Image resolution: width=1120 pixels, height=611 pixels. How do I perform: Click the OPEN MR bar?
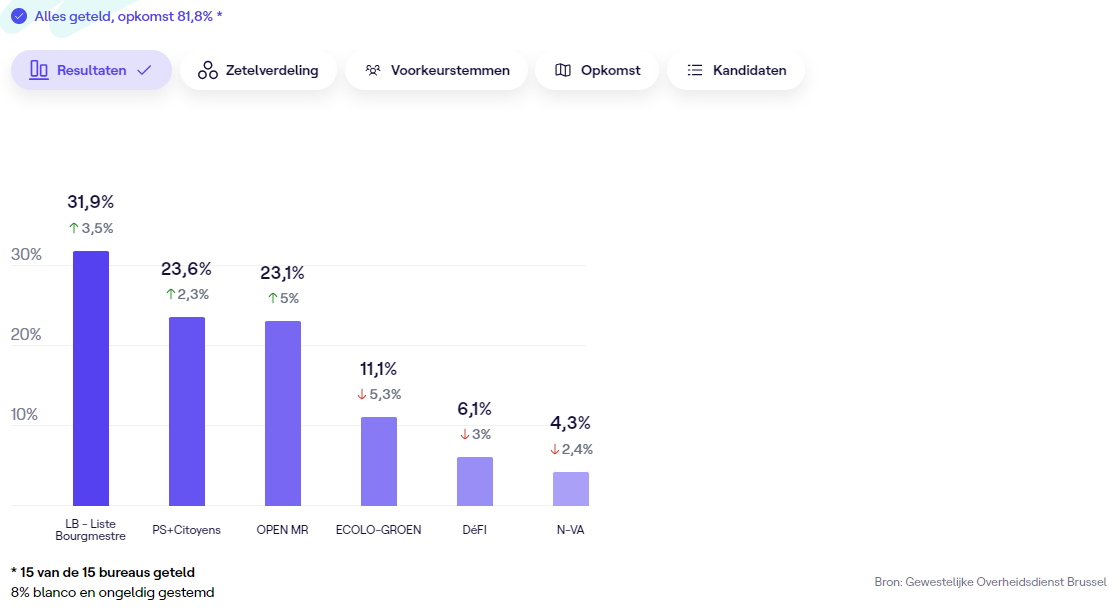(x=283, y=413)
